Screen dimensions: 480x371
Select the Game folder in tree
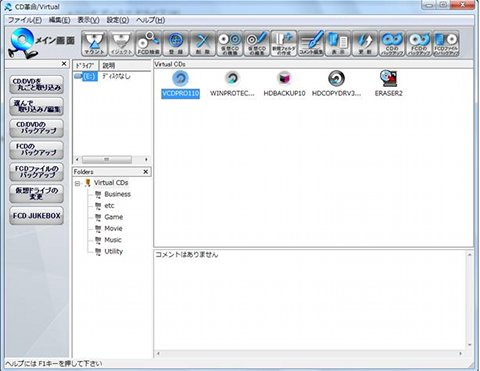tap(114, 217)
